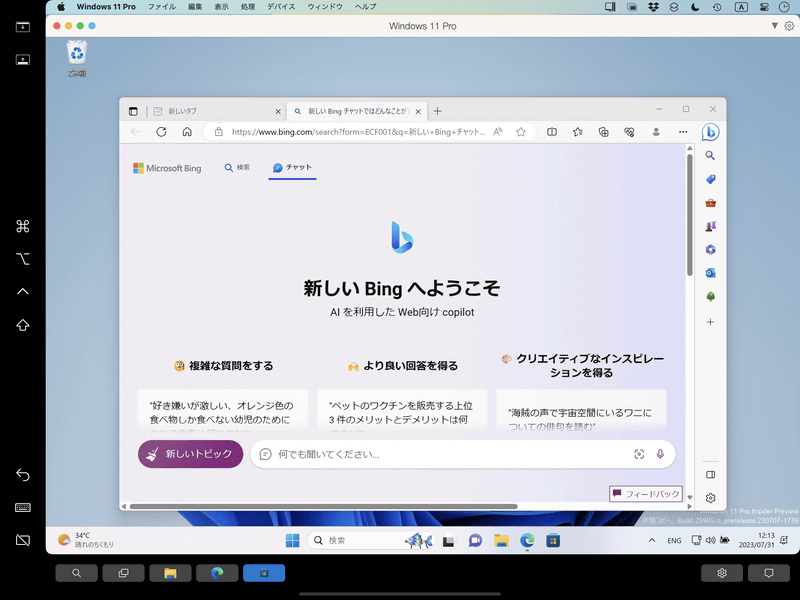Image resolution: width=800 pixels, height=600 pixels.
Task: Click the read aloud icon in address bar
Action: click(497, 132)
